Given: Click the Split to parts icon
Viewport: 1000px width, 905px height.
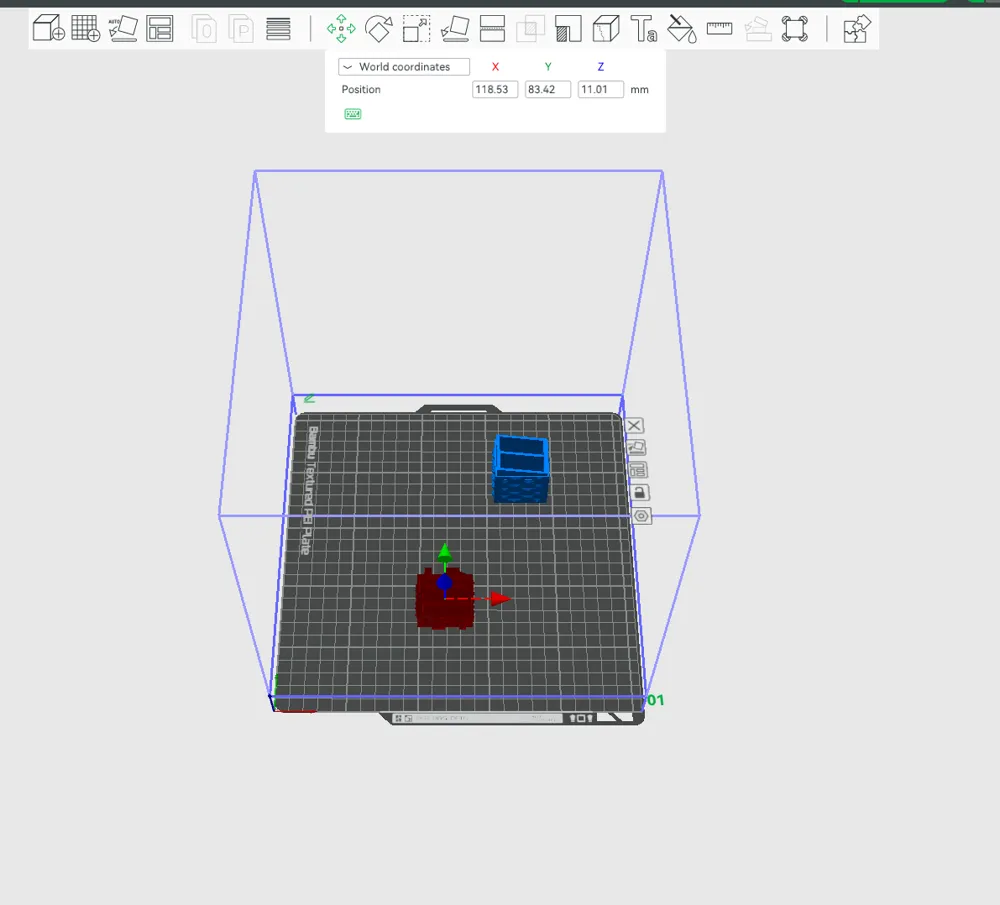Looking at the screenshot, I should tap(241, 29).
